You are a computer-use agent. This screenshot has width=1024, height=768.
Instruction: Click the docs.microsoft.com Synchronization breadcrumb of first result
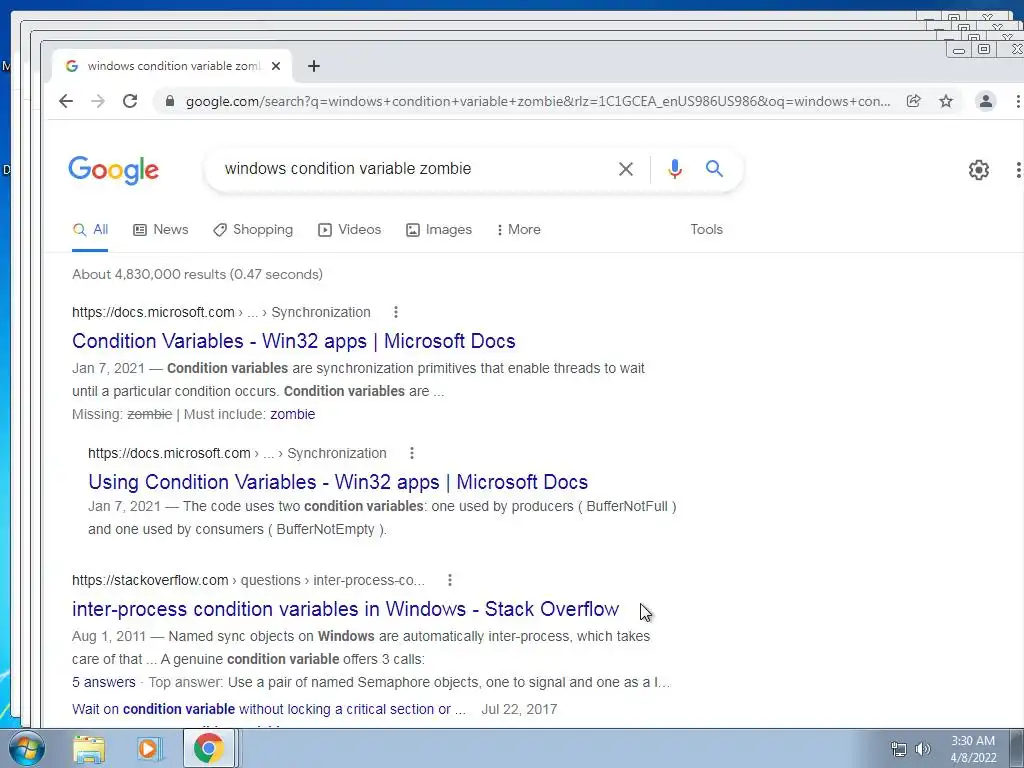221,312
